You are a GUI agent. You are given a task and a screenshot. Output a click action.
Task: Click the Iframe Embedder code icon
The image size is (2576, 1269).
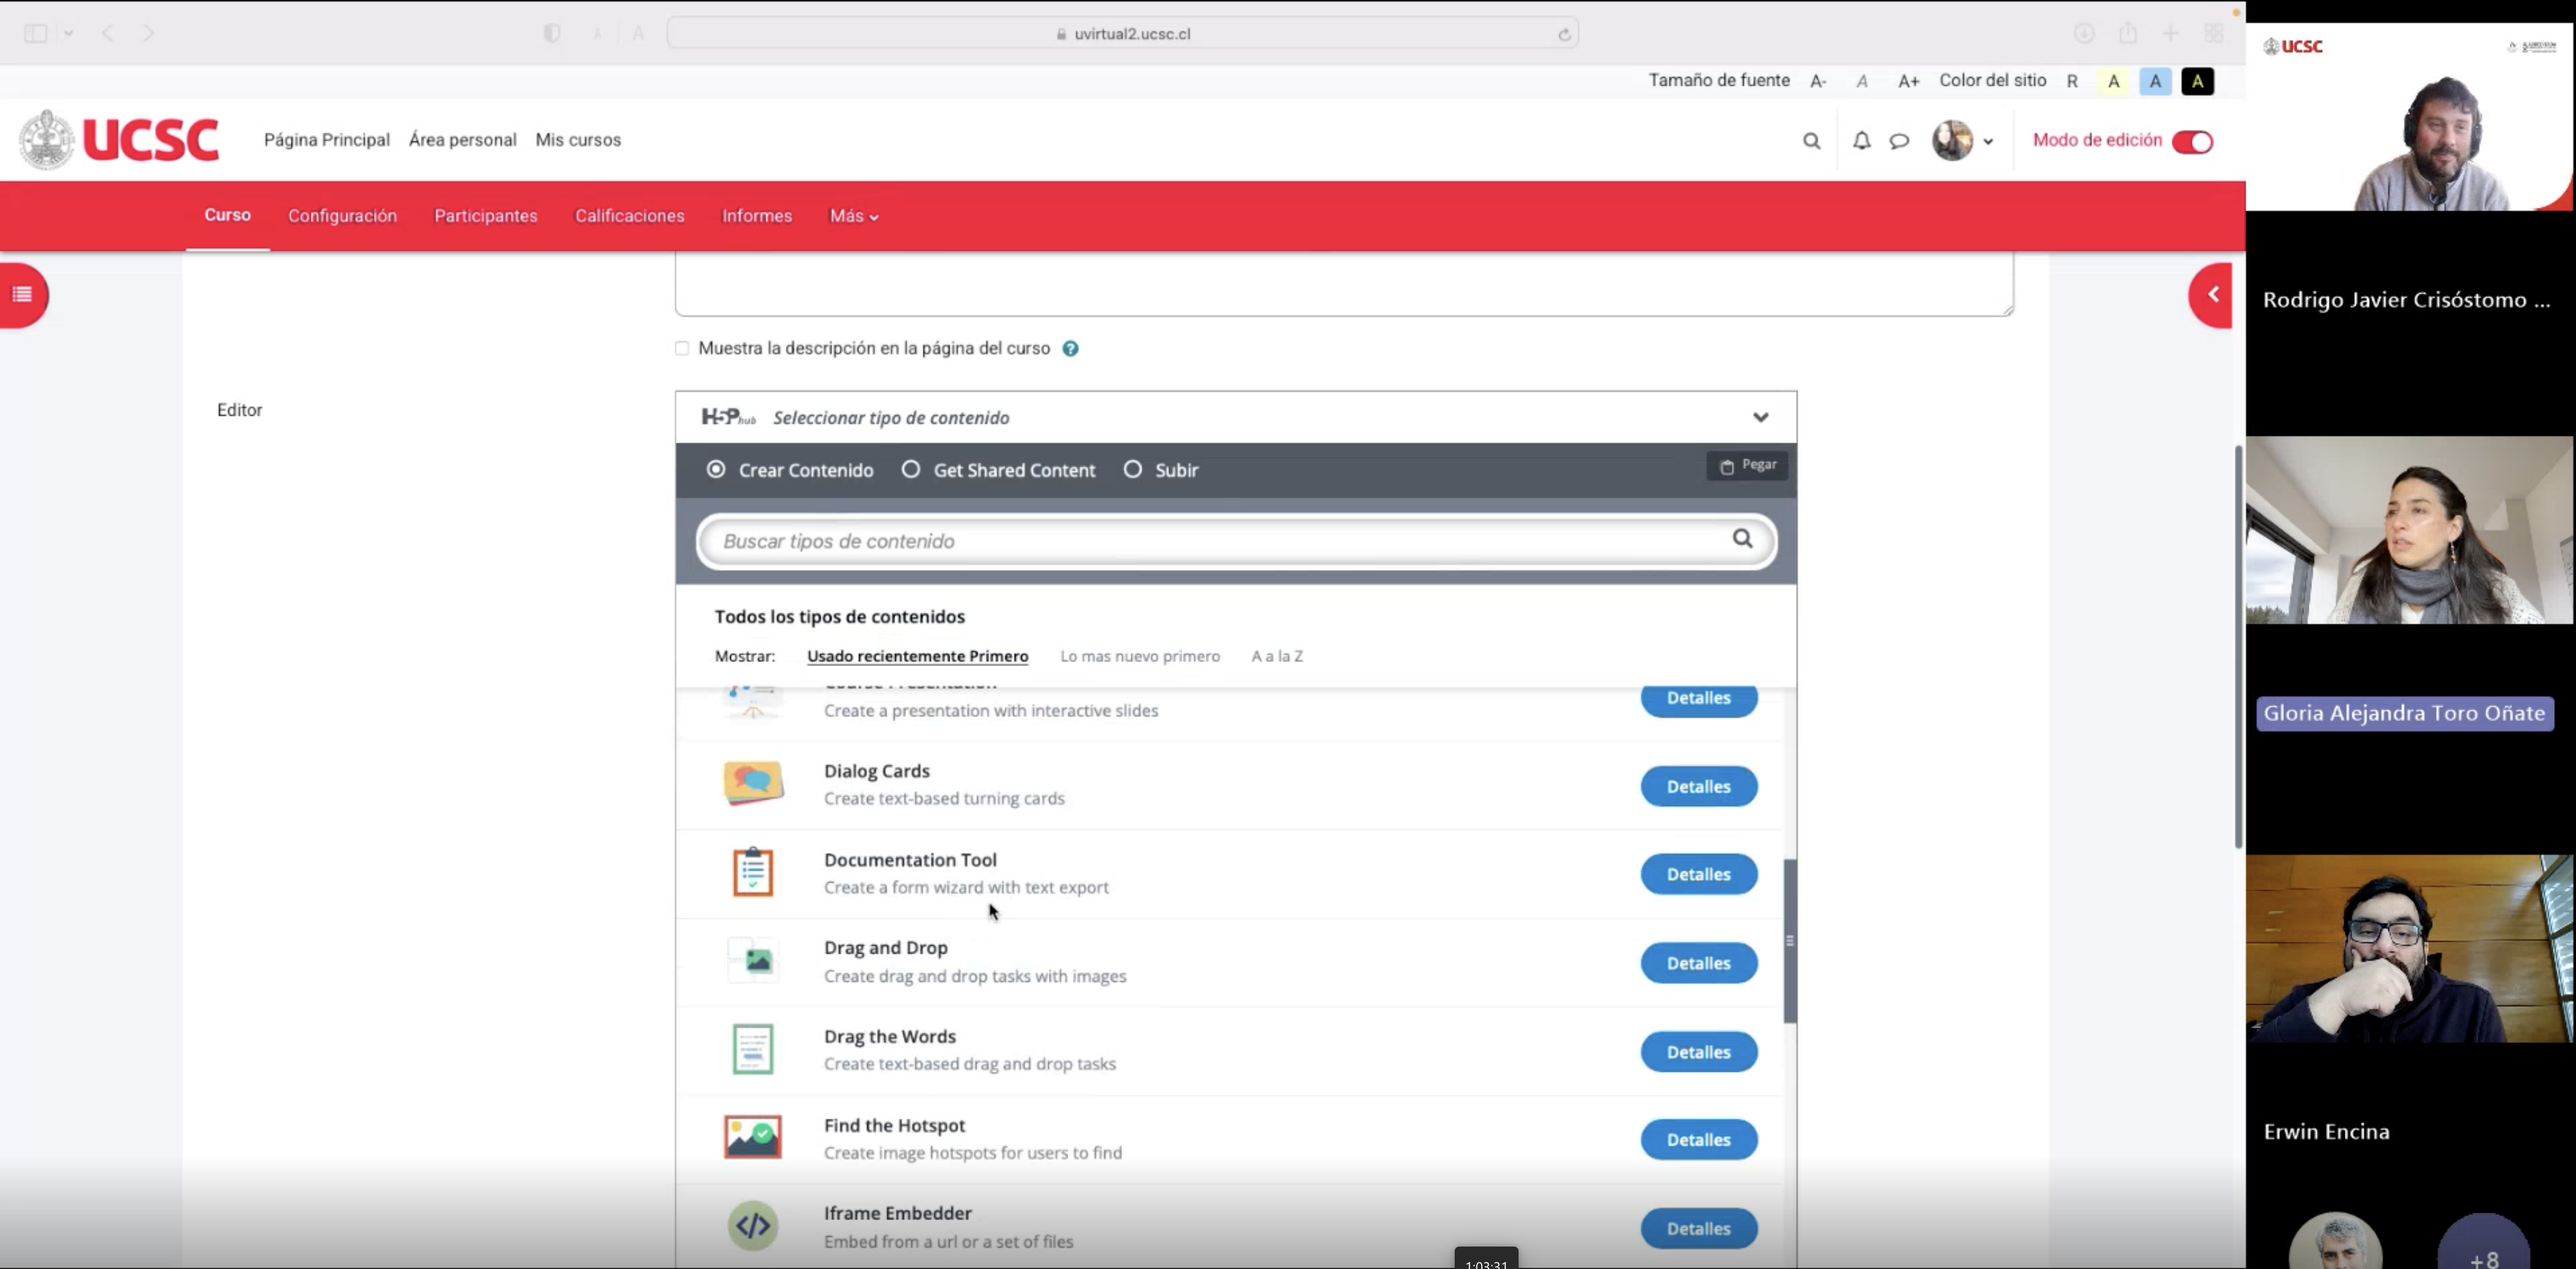coord(753,1226)
